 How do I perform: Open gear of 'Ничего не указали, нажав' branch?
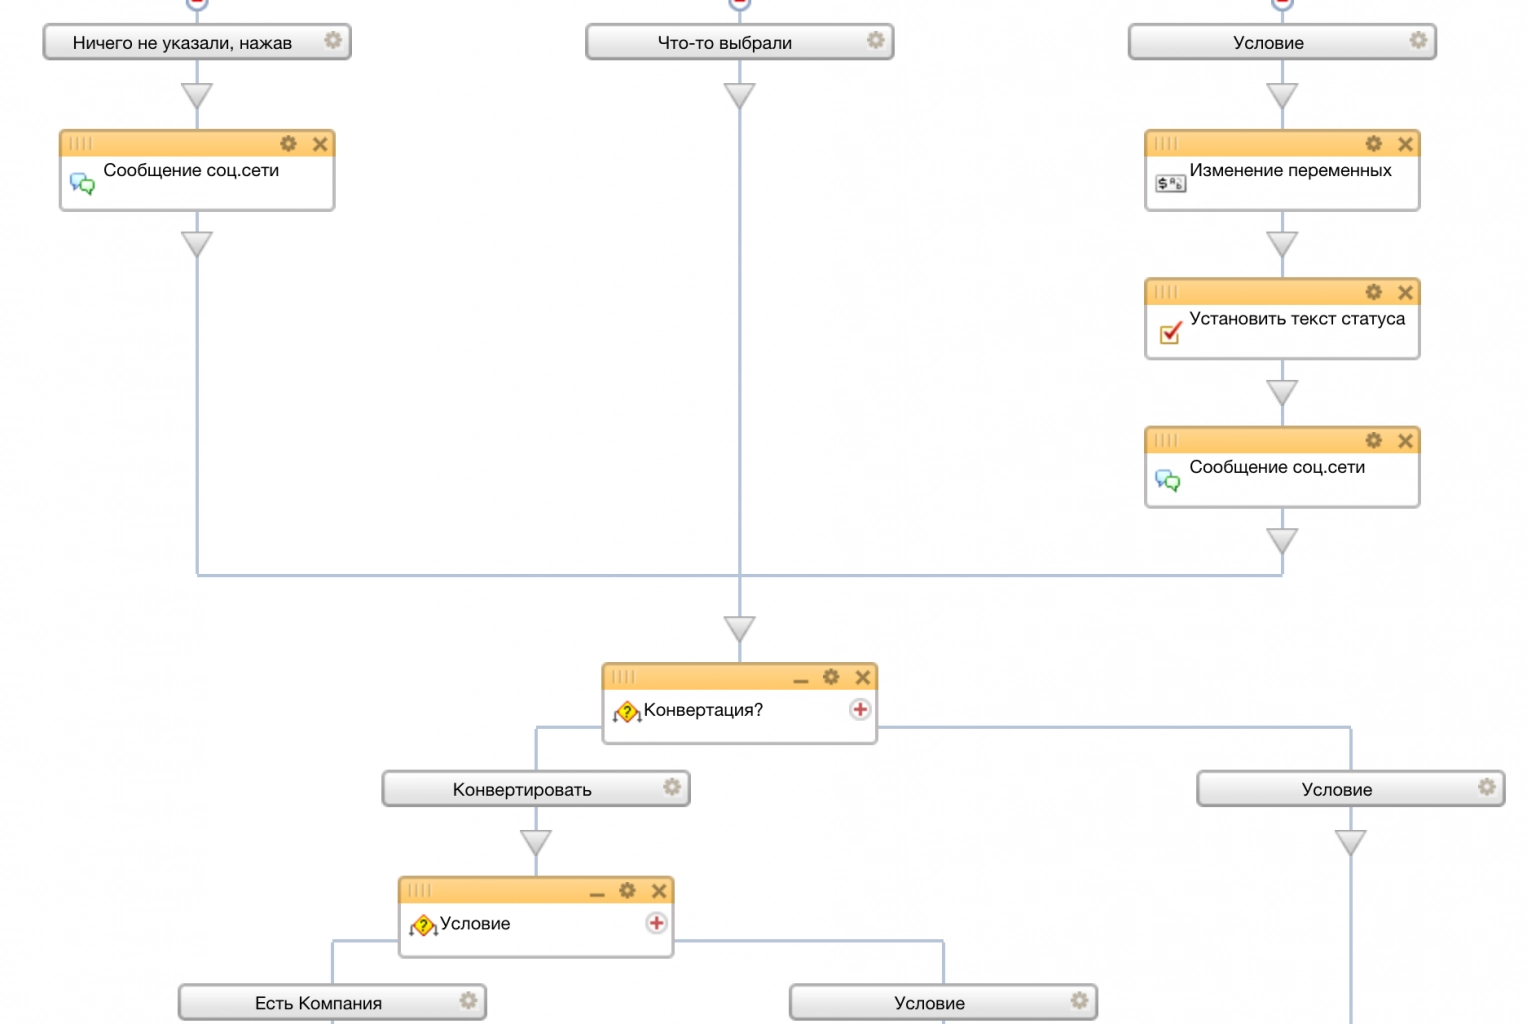[x=333, y=40]
